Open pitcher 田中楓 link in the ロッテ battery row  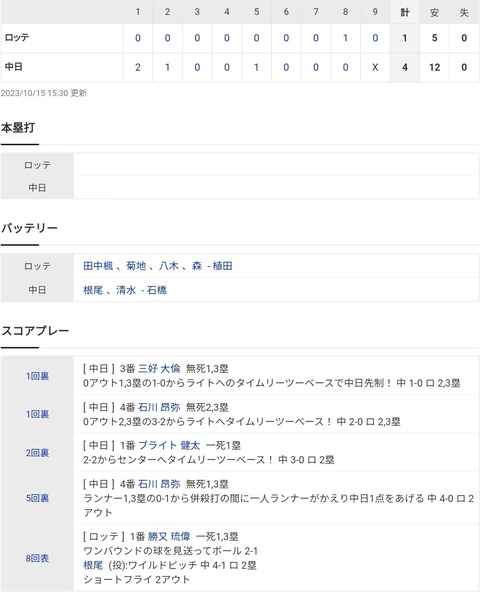coord(98,266)
